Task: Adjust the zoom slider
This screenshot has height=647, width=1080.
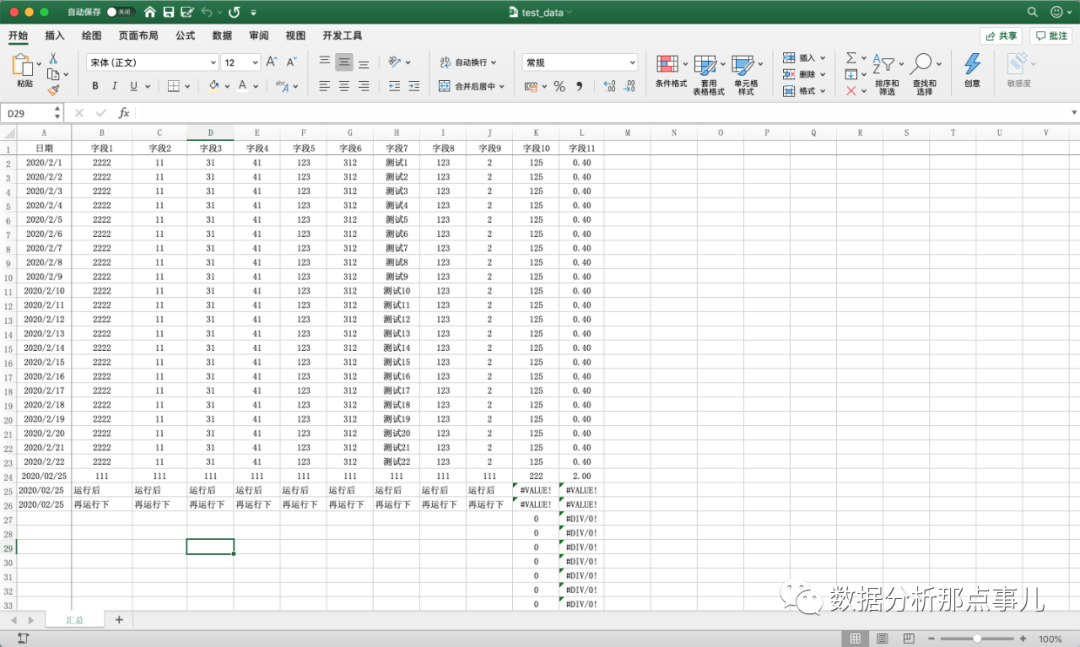Action: pyautogui.click(x=977, y=639)
